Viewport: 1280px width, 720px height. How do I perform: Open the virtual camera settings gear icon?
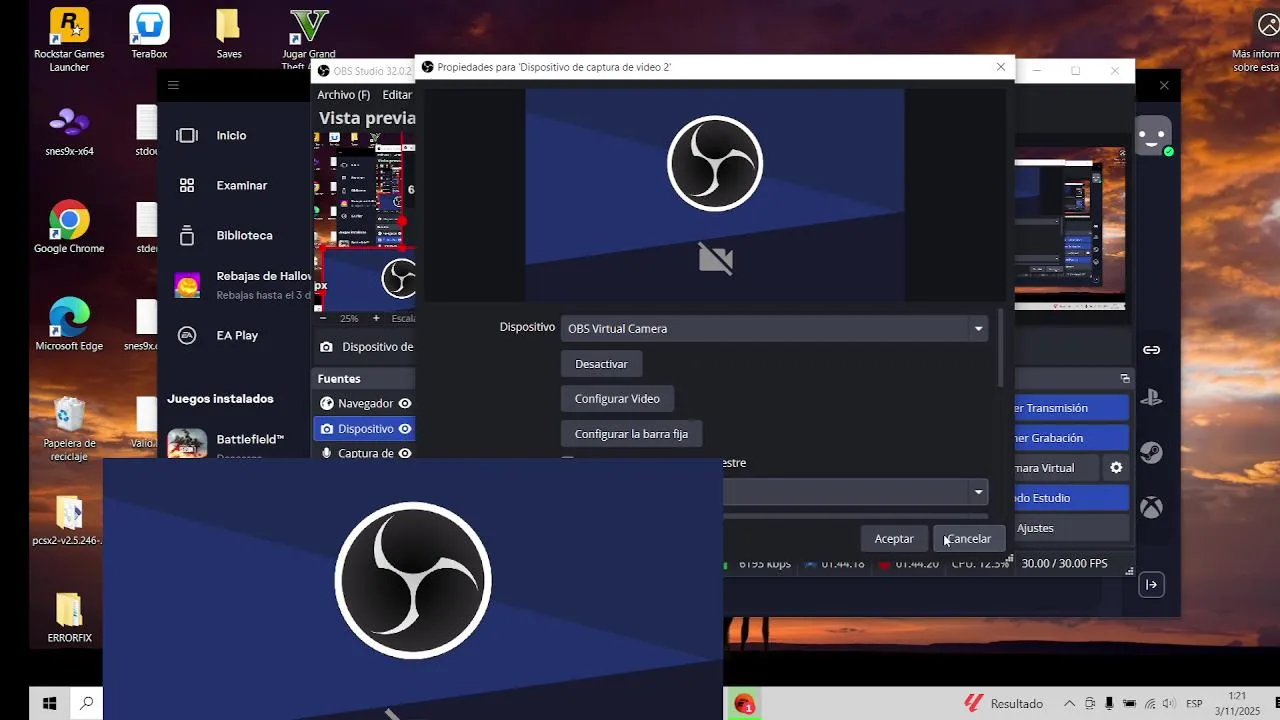[x=1116, y=467]
